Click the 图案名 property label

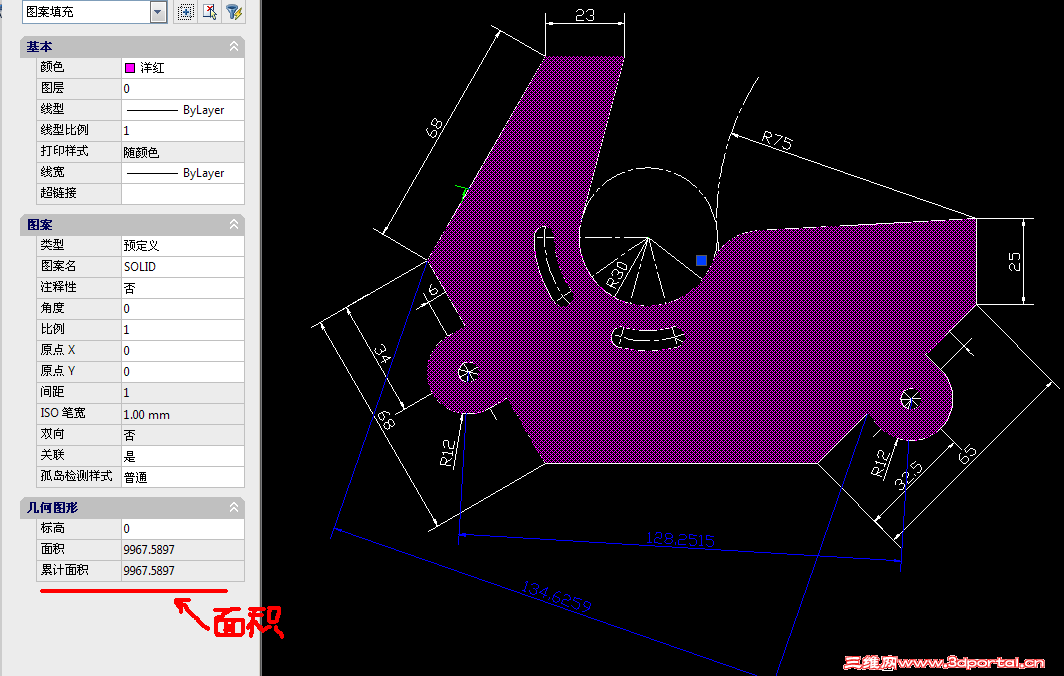(58, 265)
